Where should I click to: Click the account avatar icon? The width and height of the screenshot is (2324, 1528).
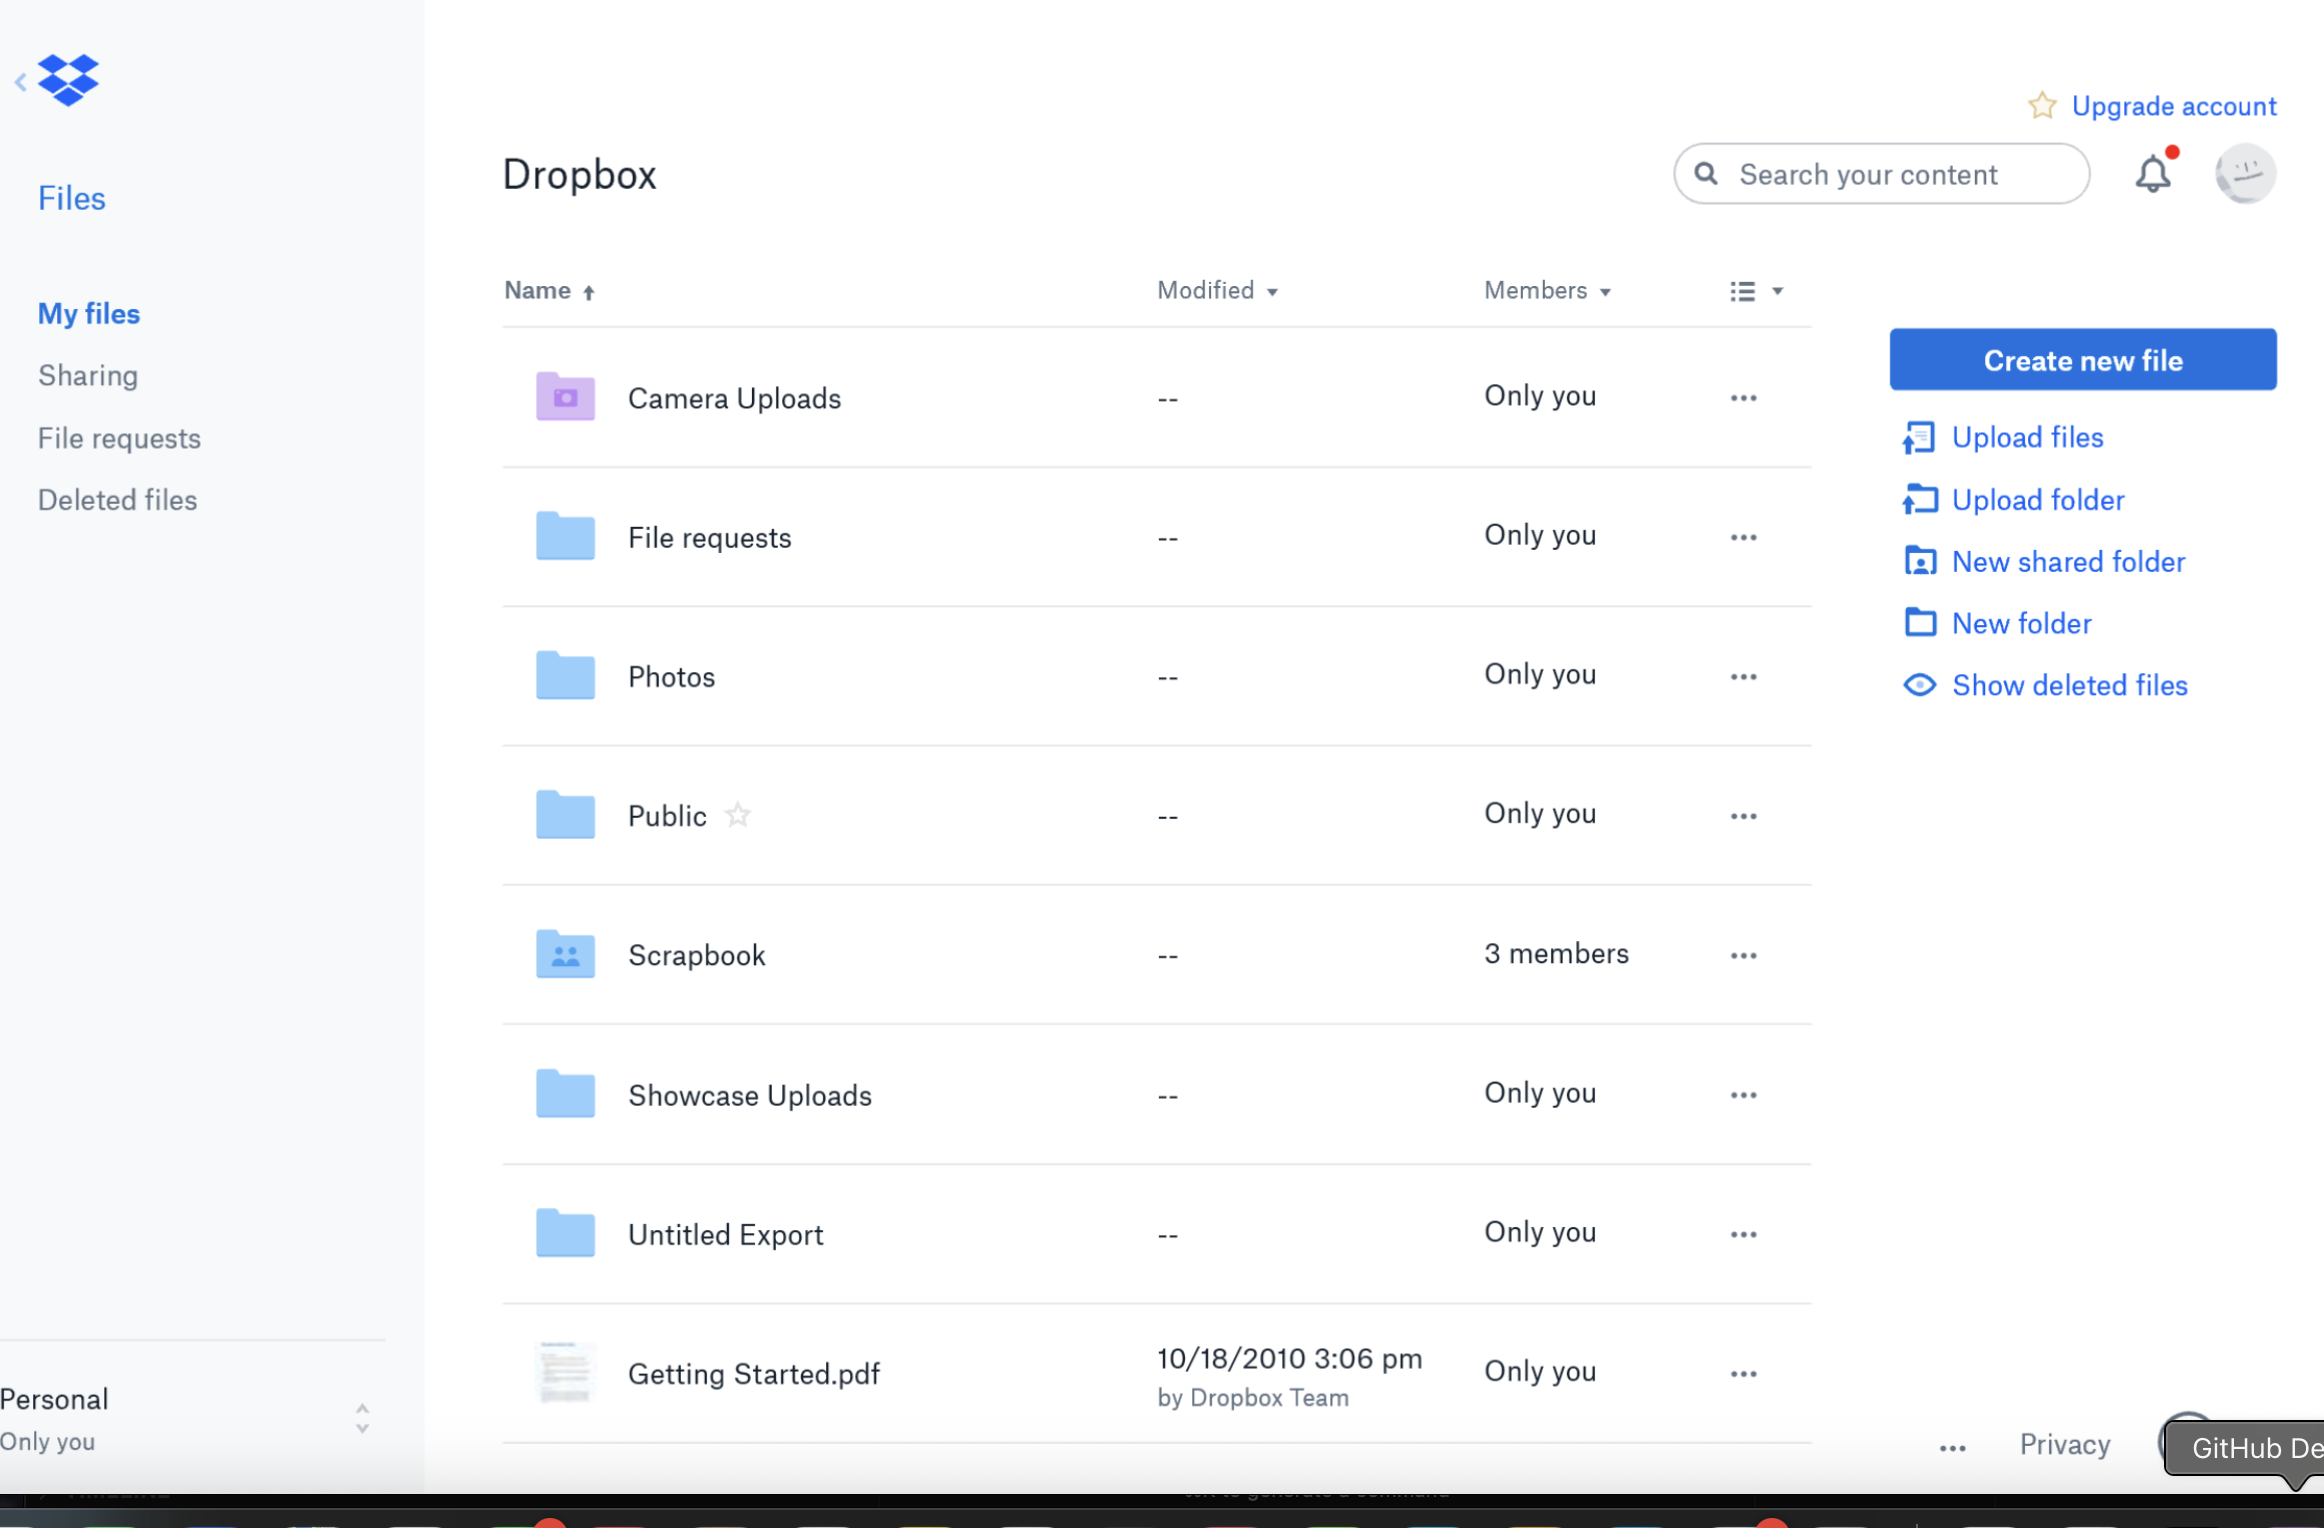point(2244,174)
